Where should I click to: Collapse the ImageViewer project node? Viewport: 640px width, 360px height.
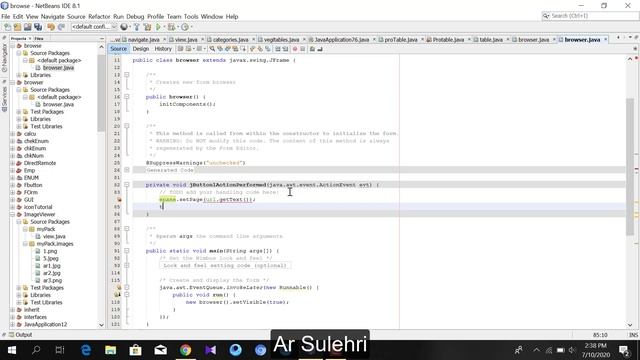point(12,214)
